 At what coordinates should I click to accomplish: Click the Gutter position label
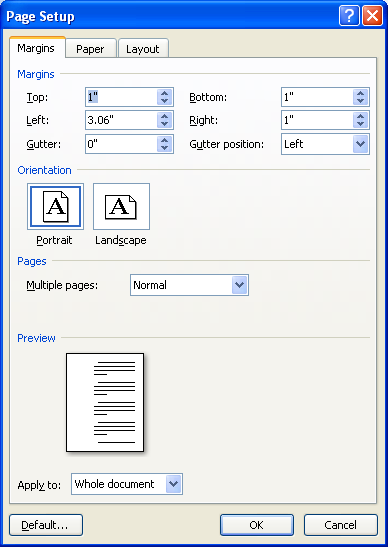(226, 144)
